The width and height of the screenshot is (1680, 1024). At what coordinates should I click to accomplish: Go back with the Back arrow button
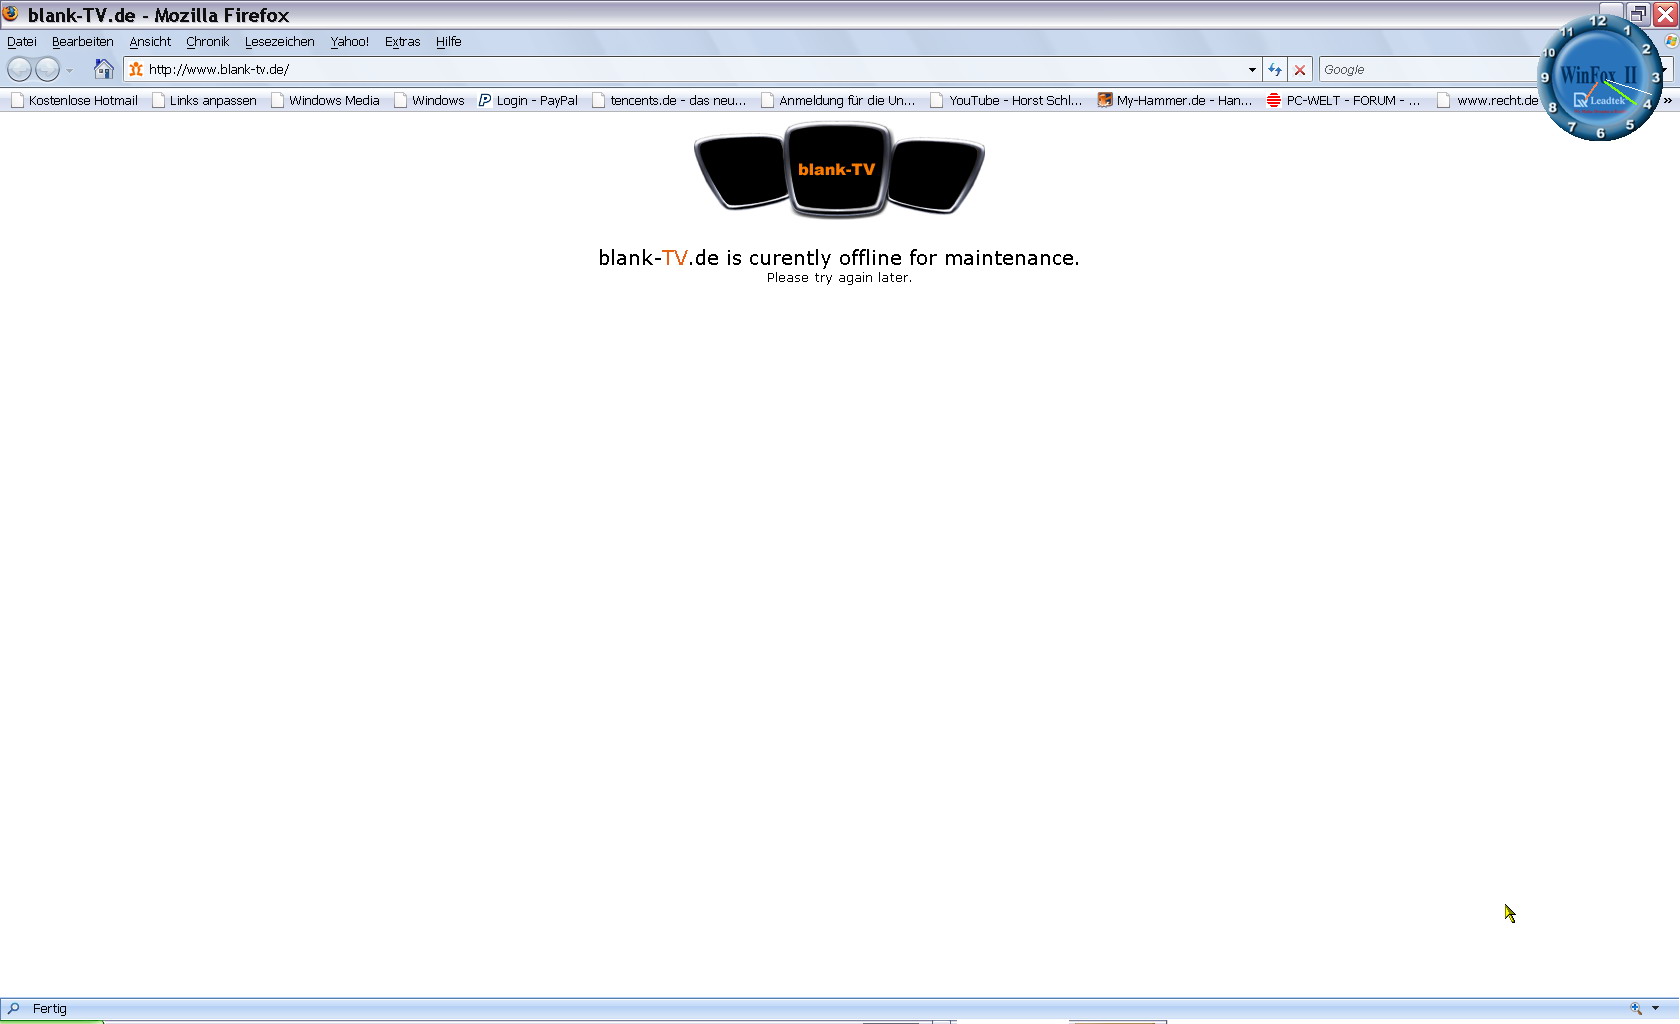(x=19, y=69)
